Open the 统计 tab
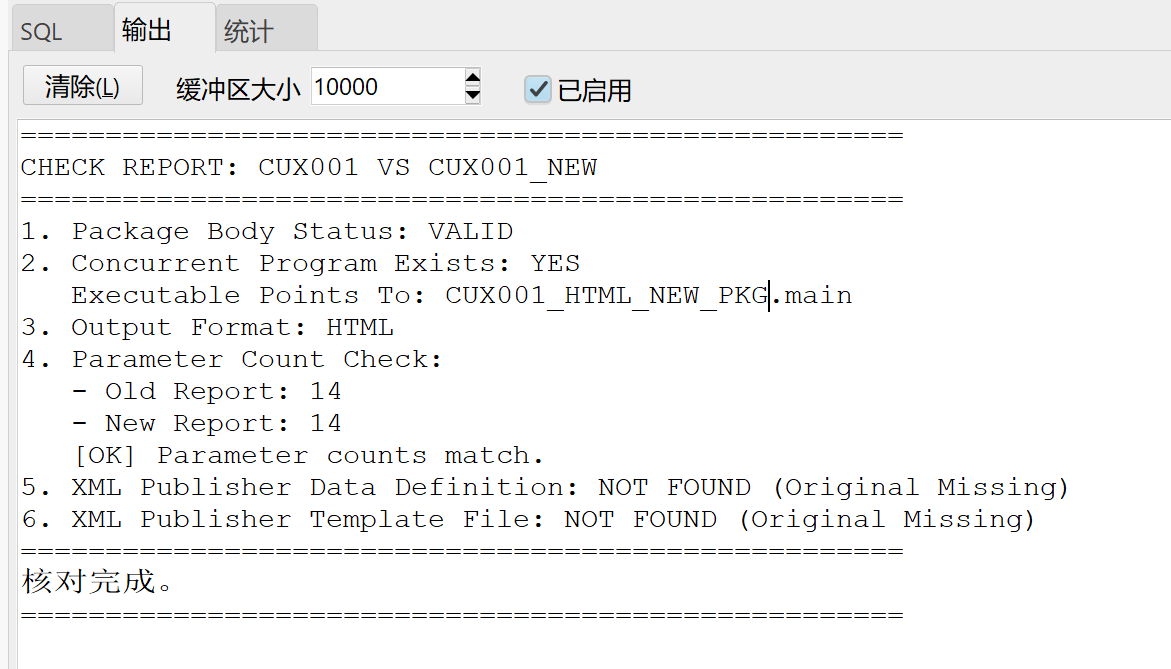Screen dimensions: 1171x669 (265, 28)
